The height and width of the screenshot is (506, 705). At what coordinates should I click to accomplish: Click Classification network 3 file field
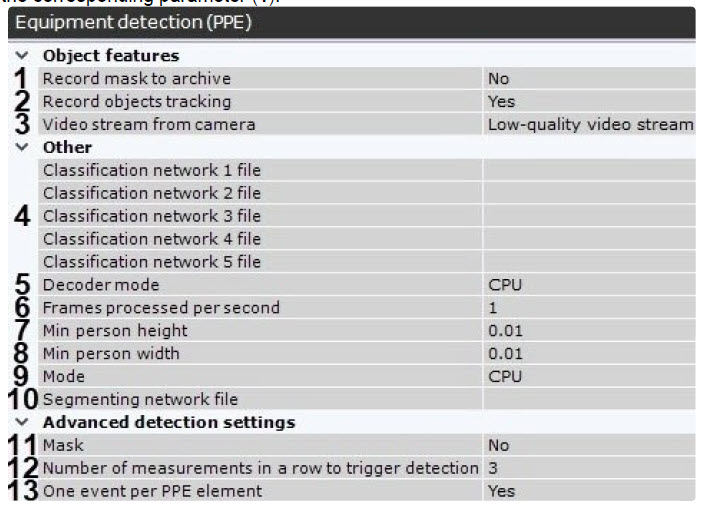click(x=588, y=216)
